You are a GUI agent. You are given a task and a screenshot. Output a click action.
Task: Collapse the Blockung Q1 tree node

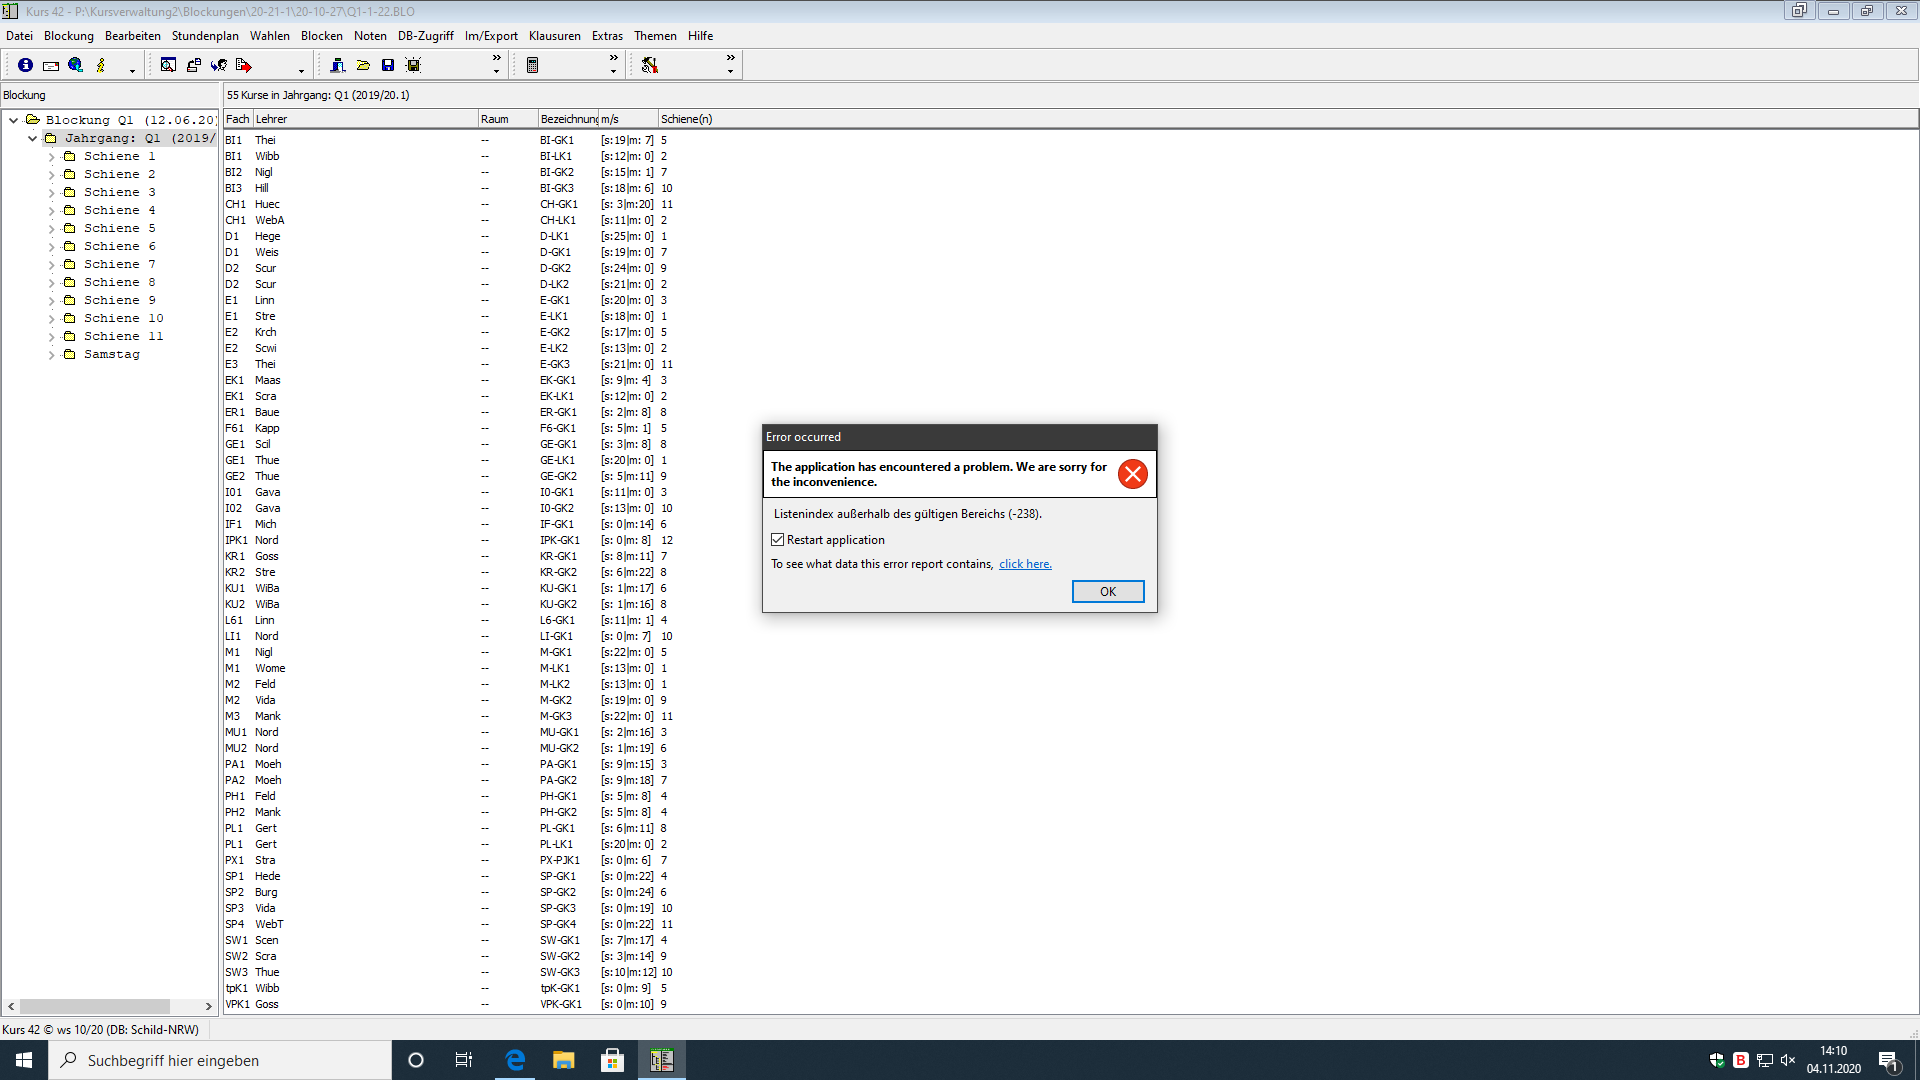click(14, 120)
